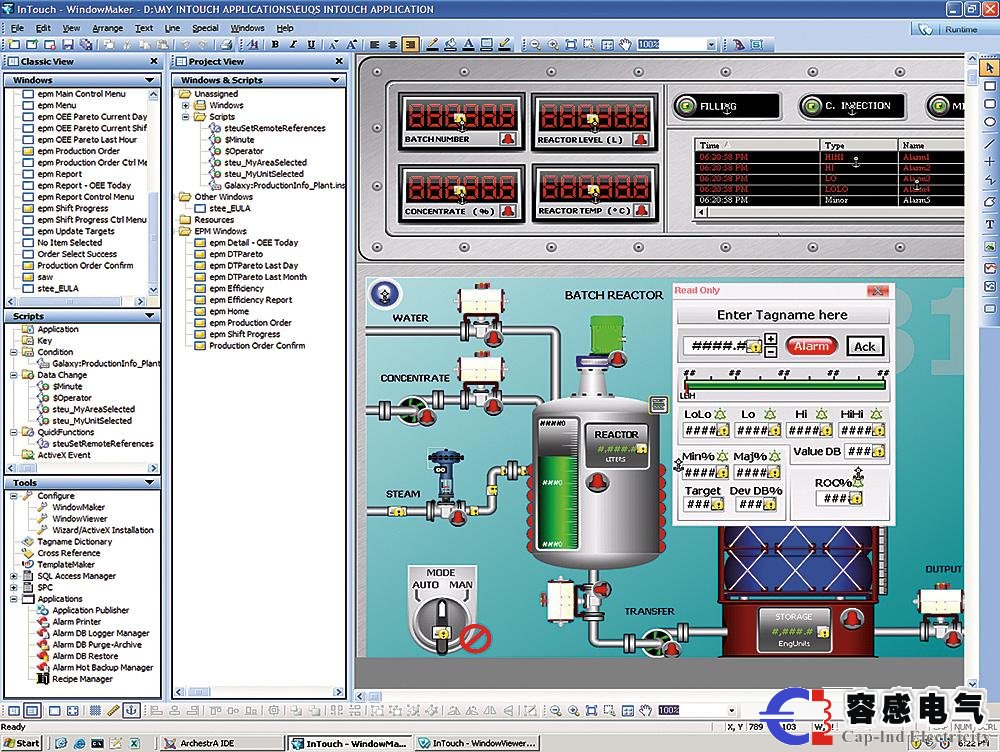Click the LoLo alarm bell icon

click(720, 414)
